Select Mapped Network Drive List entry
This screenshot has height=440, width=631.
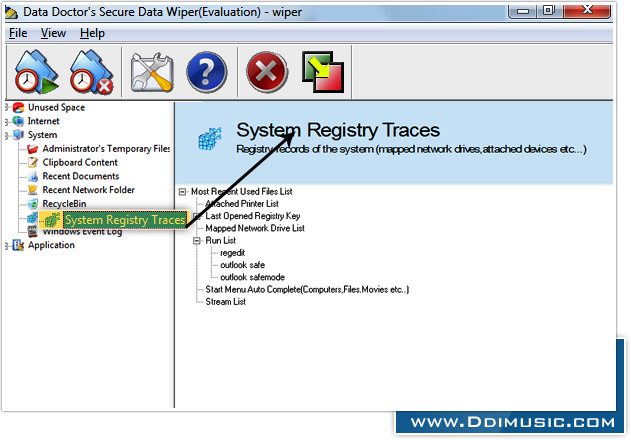(x=255, y=228)
